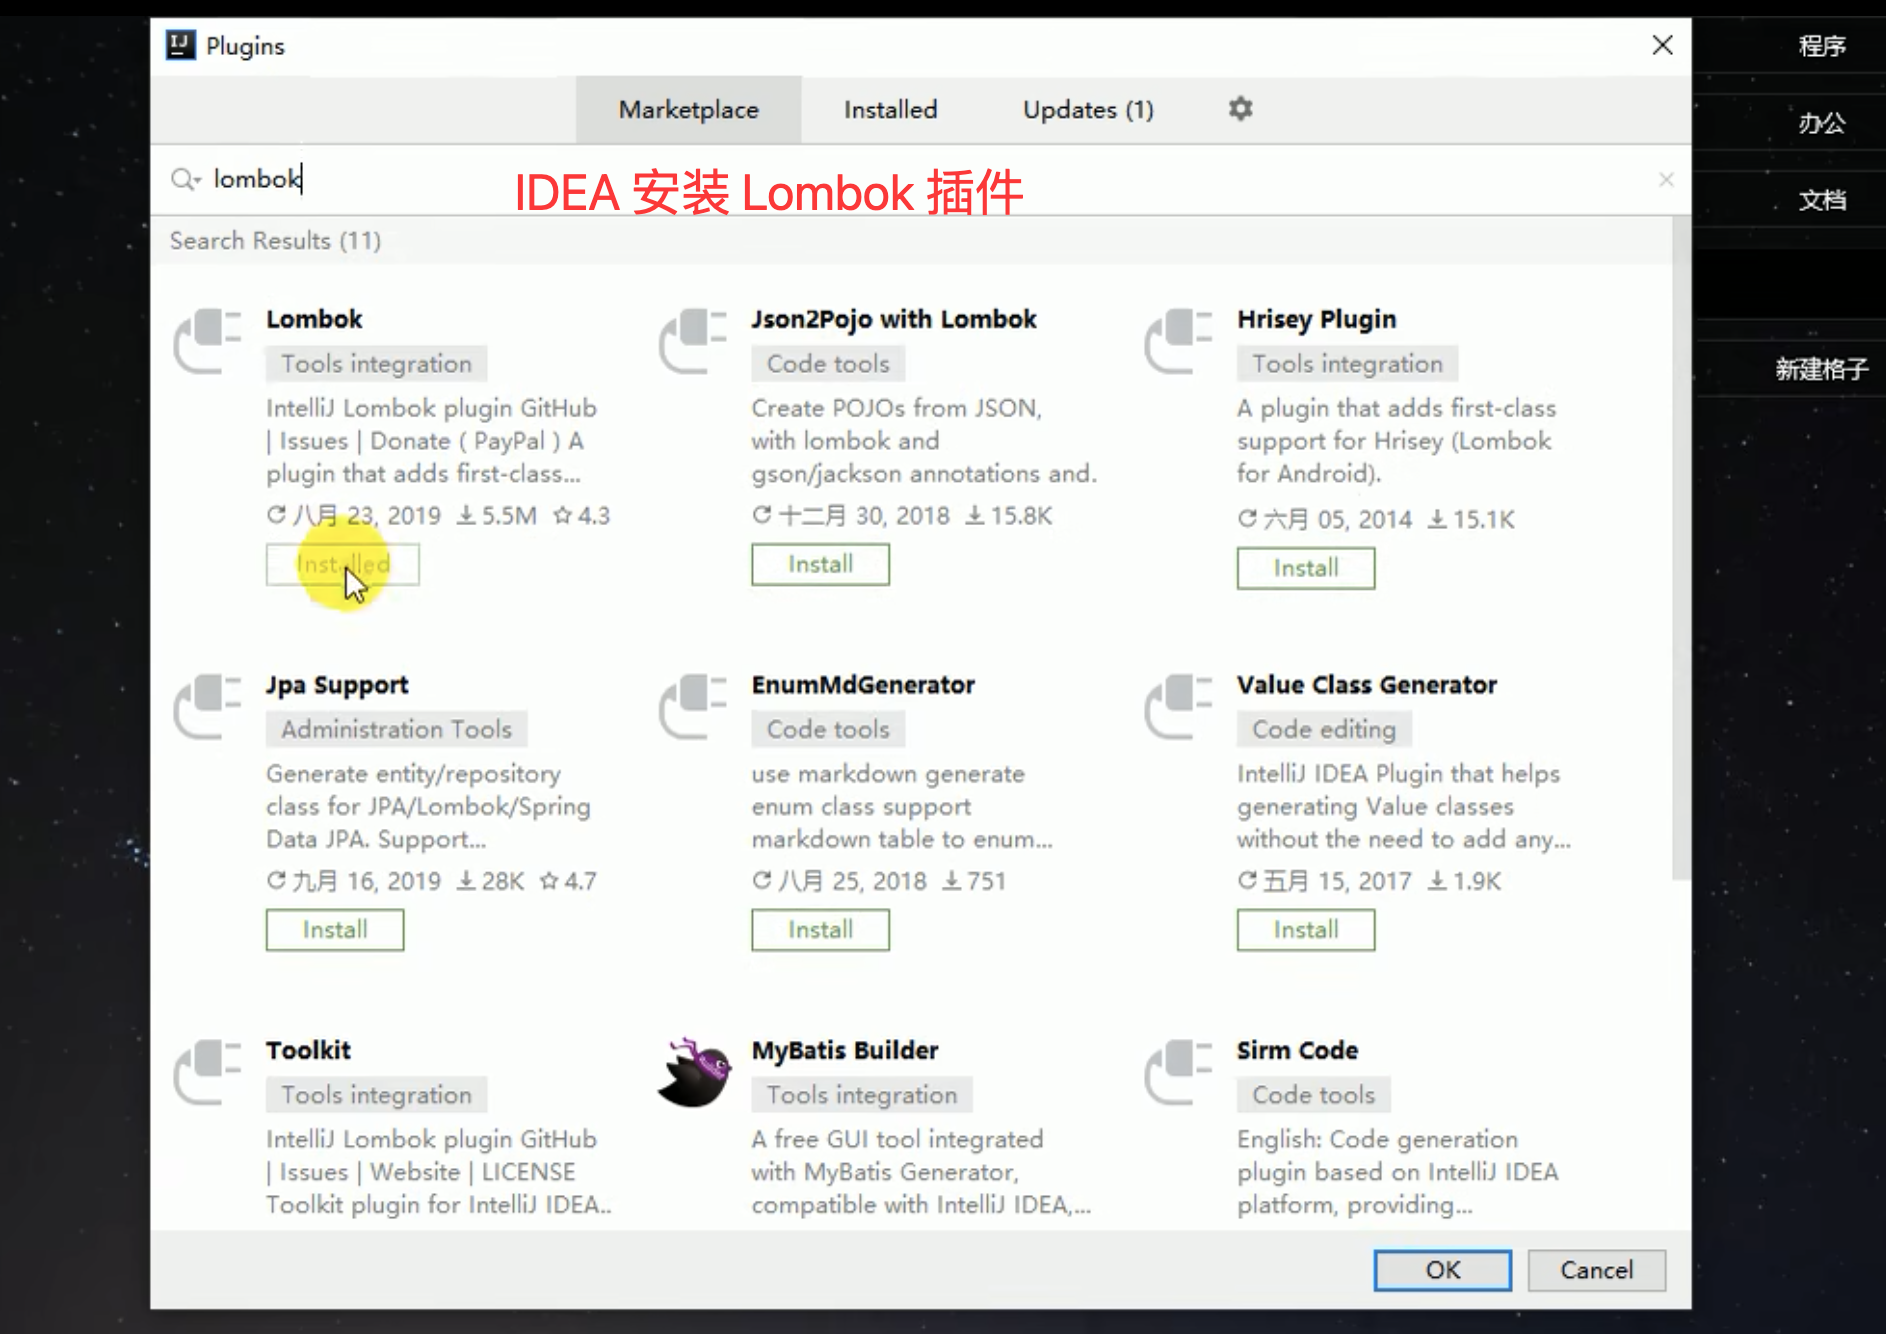Click the search magnifier history dropdown
1886x1334 pixels.
click(x=186, y=179)
